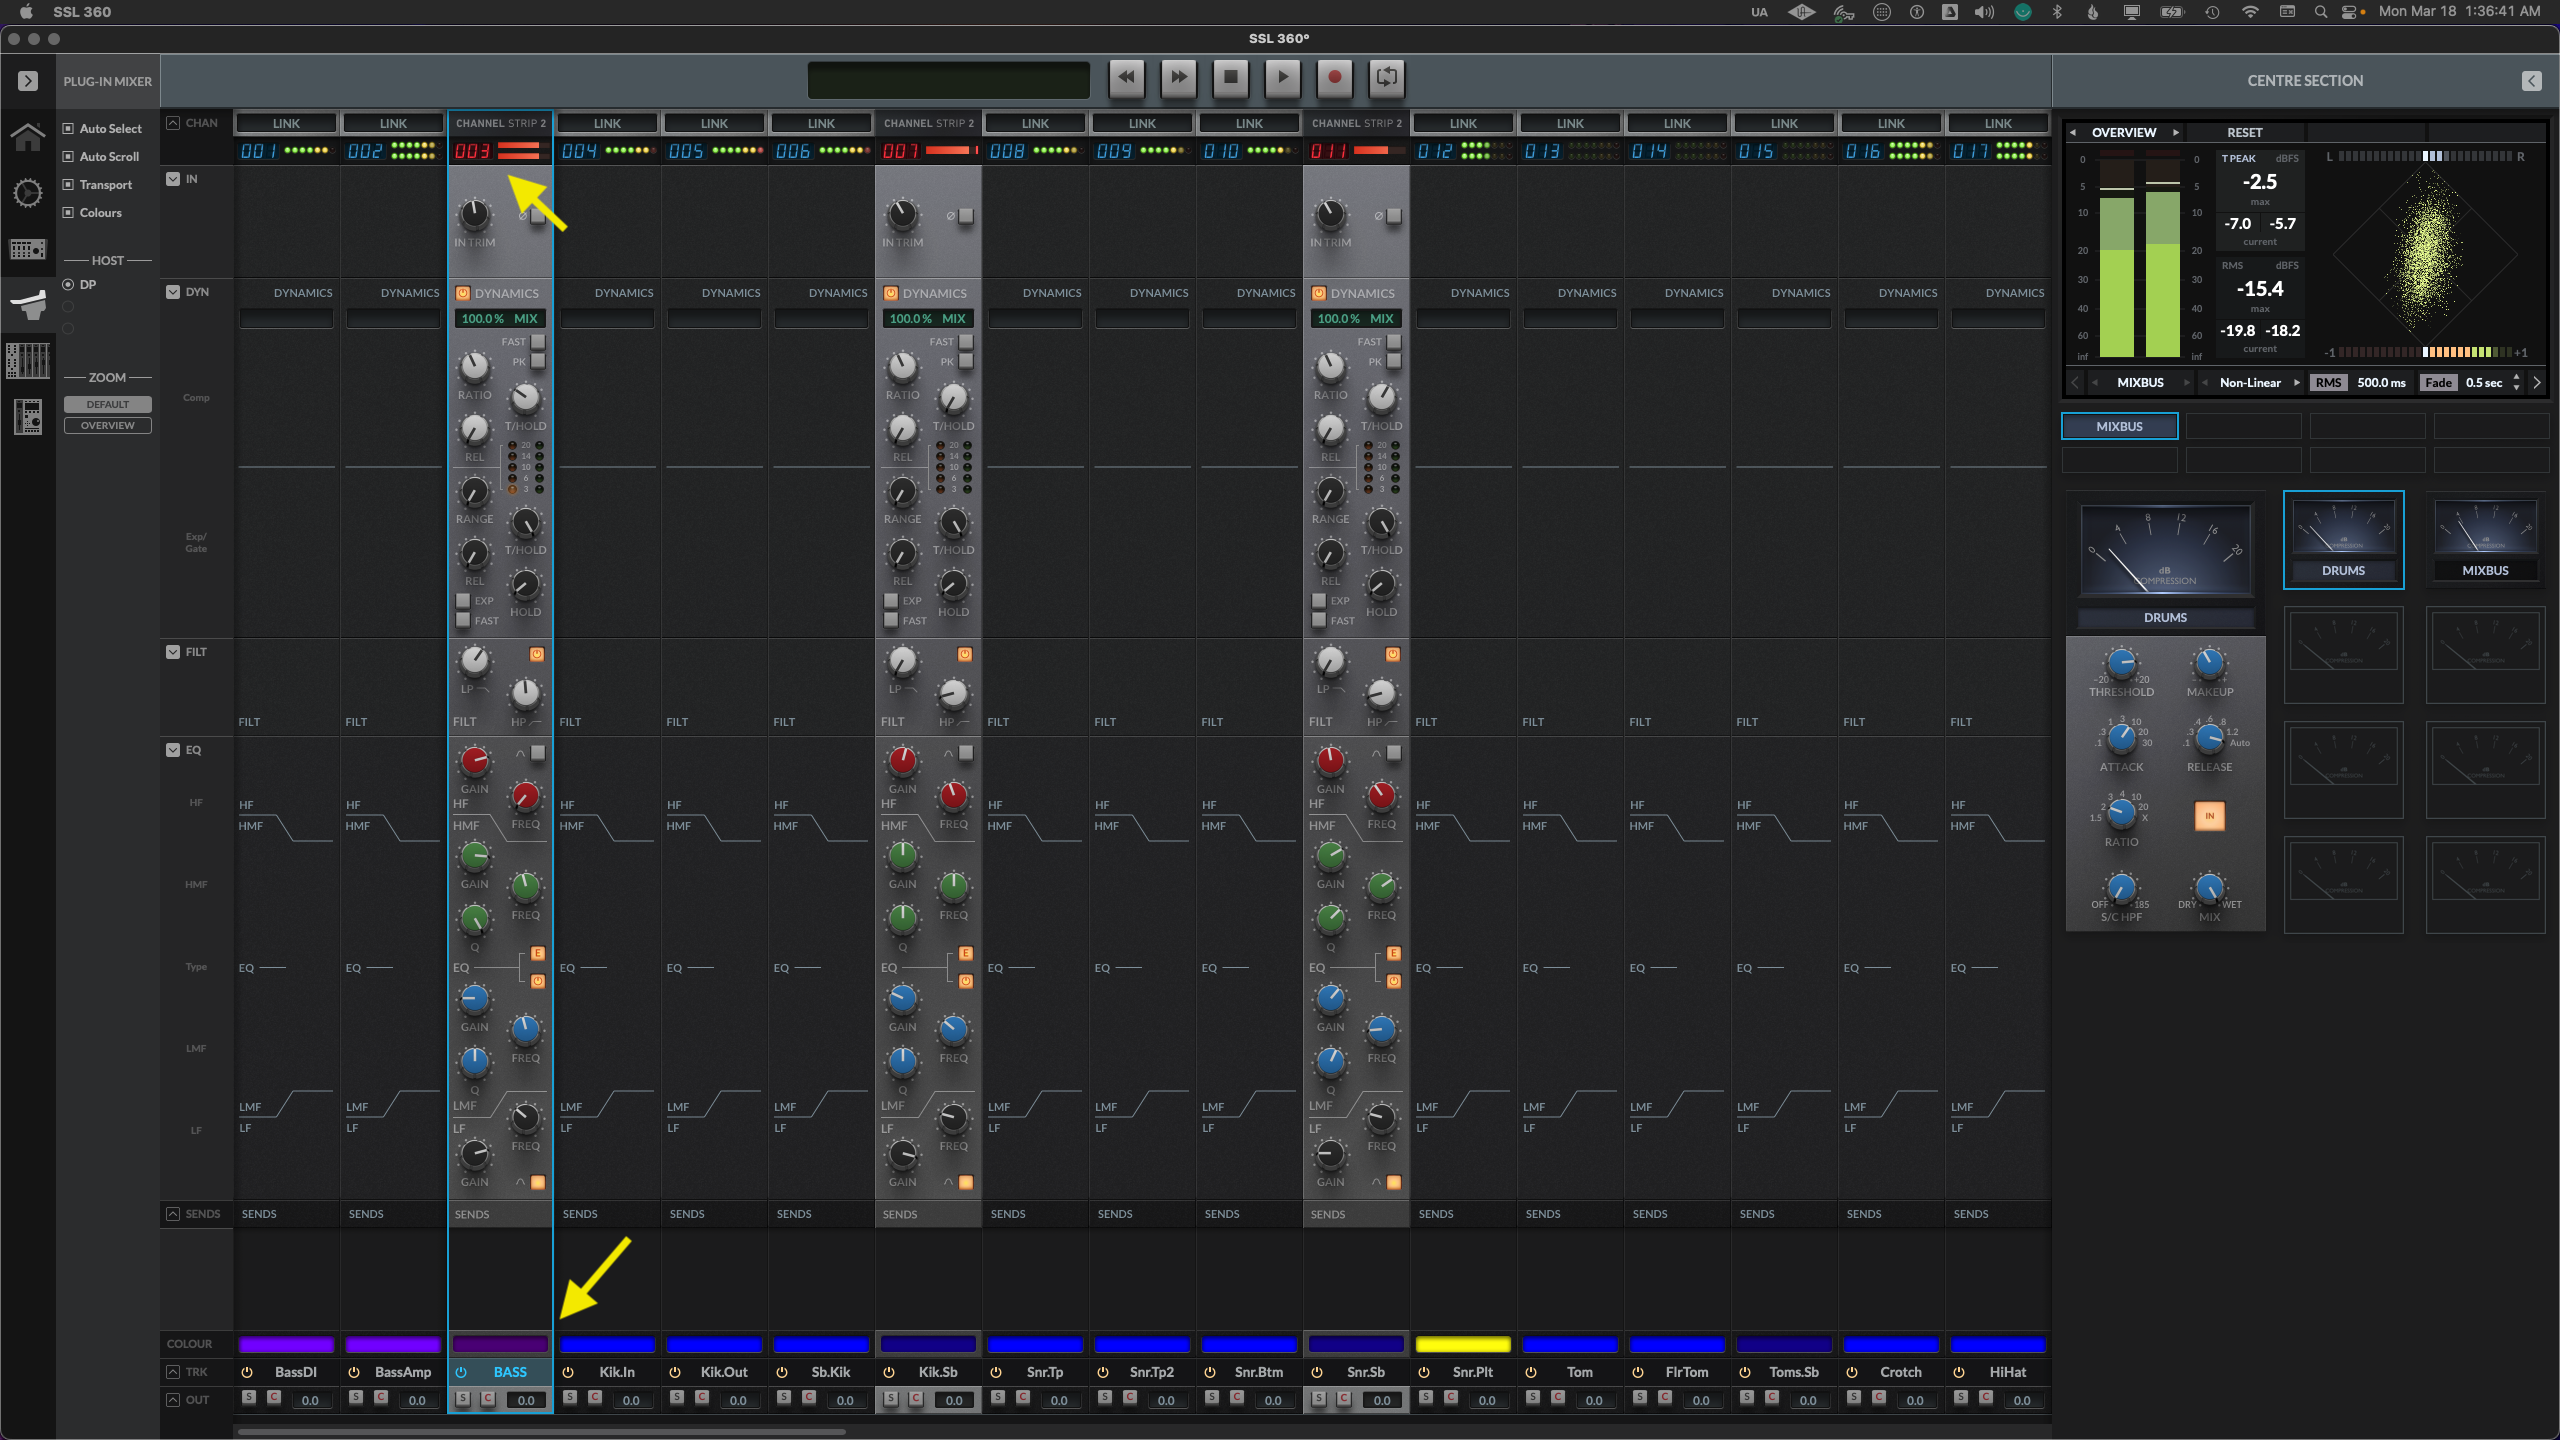This screenshot has width=2560, height=1440.
Task: Toggle gate EXP switch on channel 007
Action: tap(890, 600)
